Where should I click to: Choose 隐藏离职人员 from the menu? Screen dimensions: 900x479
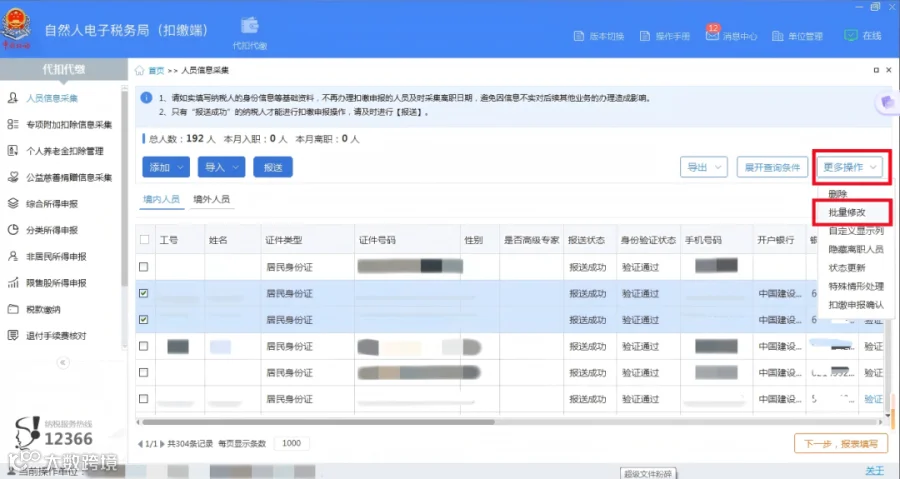coord(854,250)
